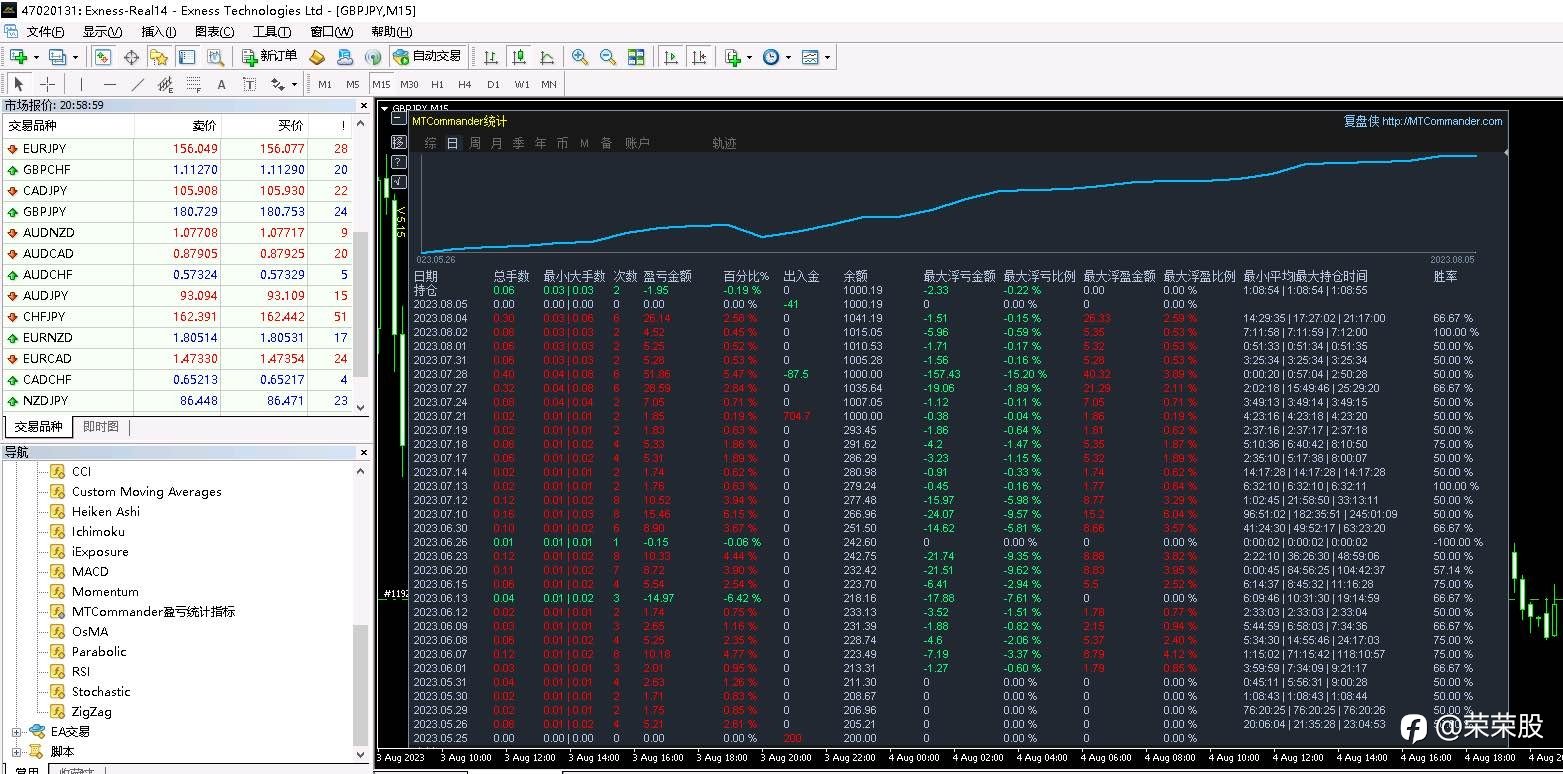Switch chart to M1 timeframe
Screen dimensions: 1563x774
click(325, 84)
